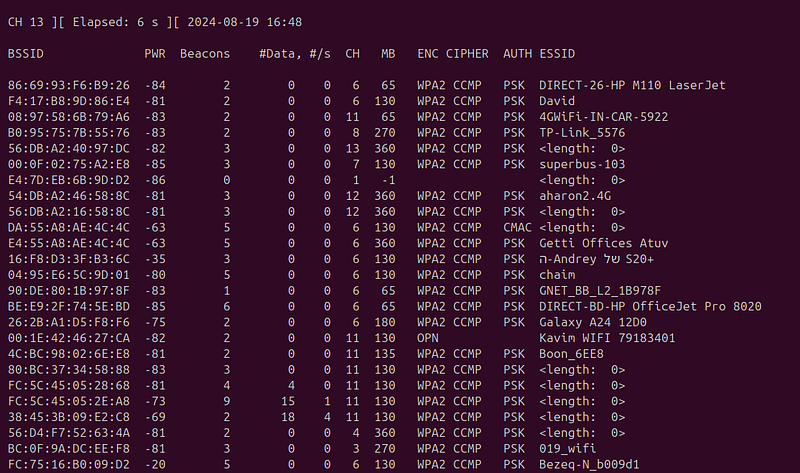Select BSSID DA:55:A8:AE:4C:4C
The width and height of the screenshot is (800, 473).
coord(68,228)
